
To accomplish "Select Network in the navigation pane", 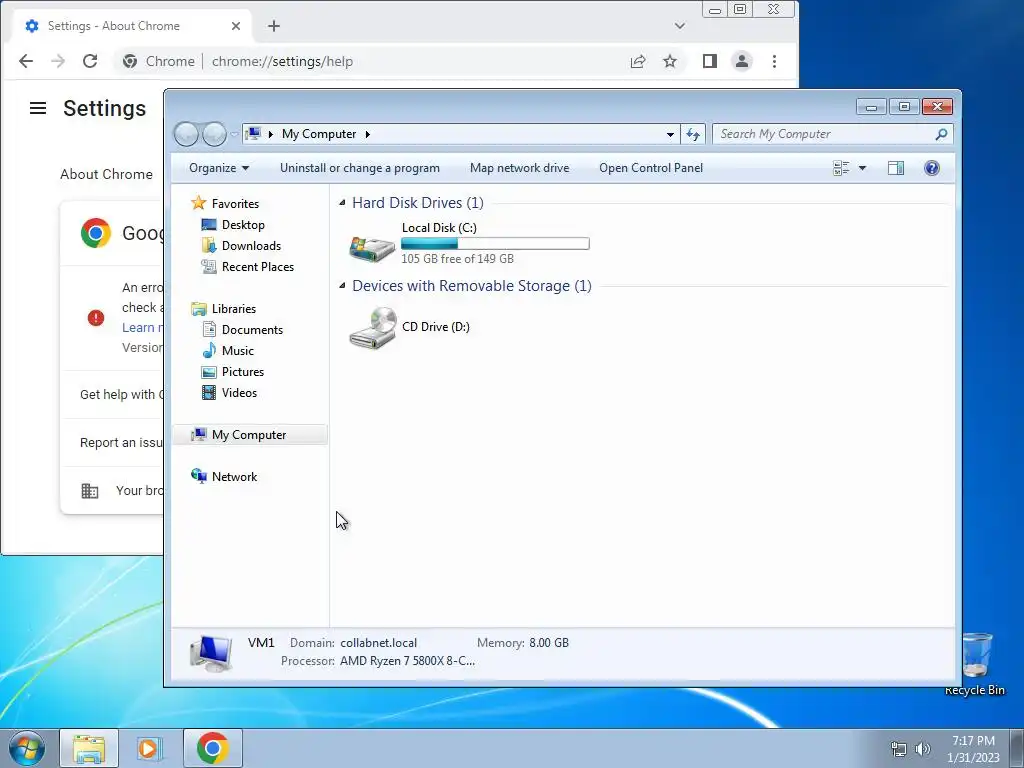I will [234, 477].
